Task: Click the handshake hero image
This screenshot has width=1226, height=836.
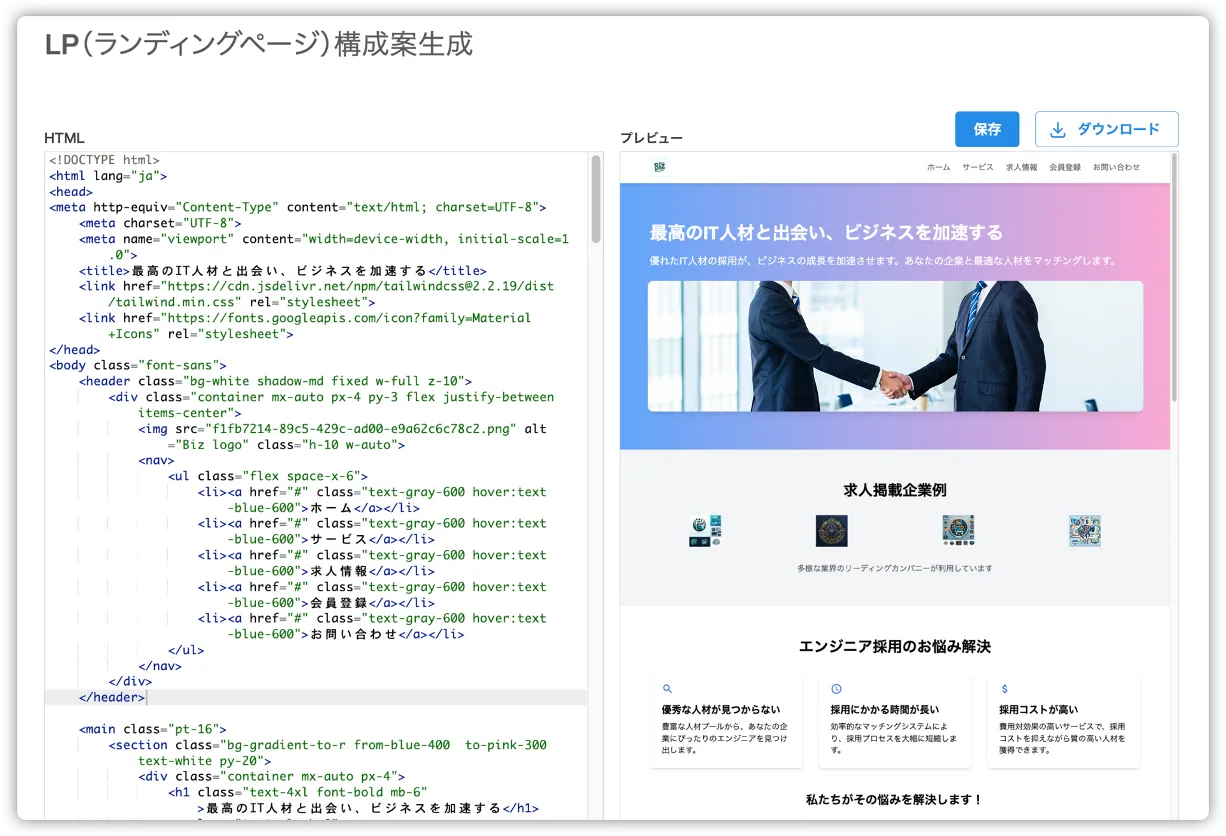Action: point(895,346)
